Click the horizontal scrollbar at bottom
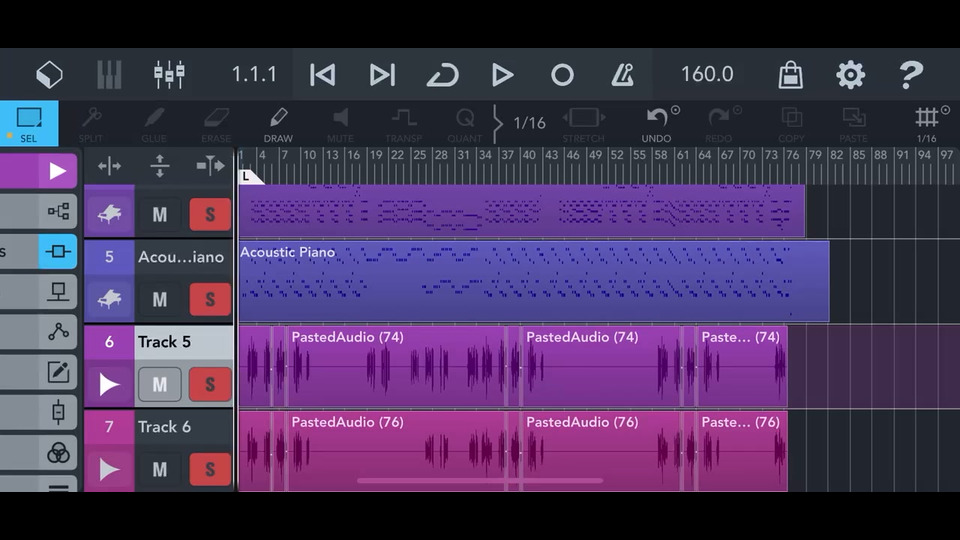The image size is (960, 540). pyautogui.click(x=480, y=481)
